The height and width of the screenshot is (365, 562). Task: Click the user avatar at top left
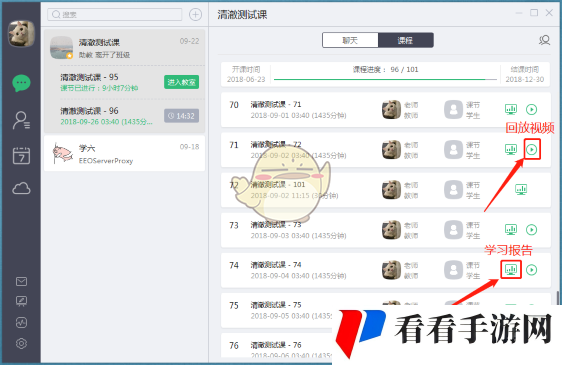pos(22,34)
